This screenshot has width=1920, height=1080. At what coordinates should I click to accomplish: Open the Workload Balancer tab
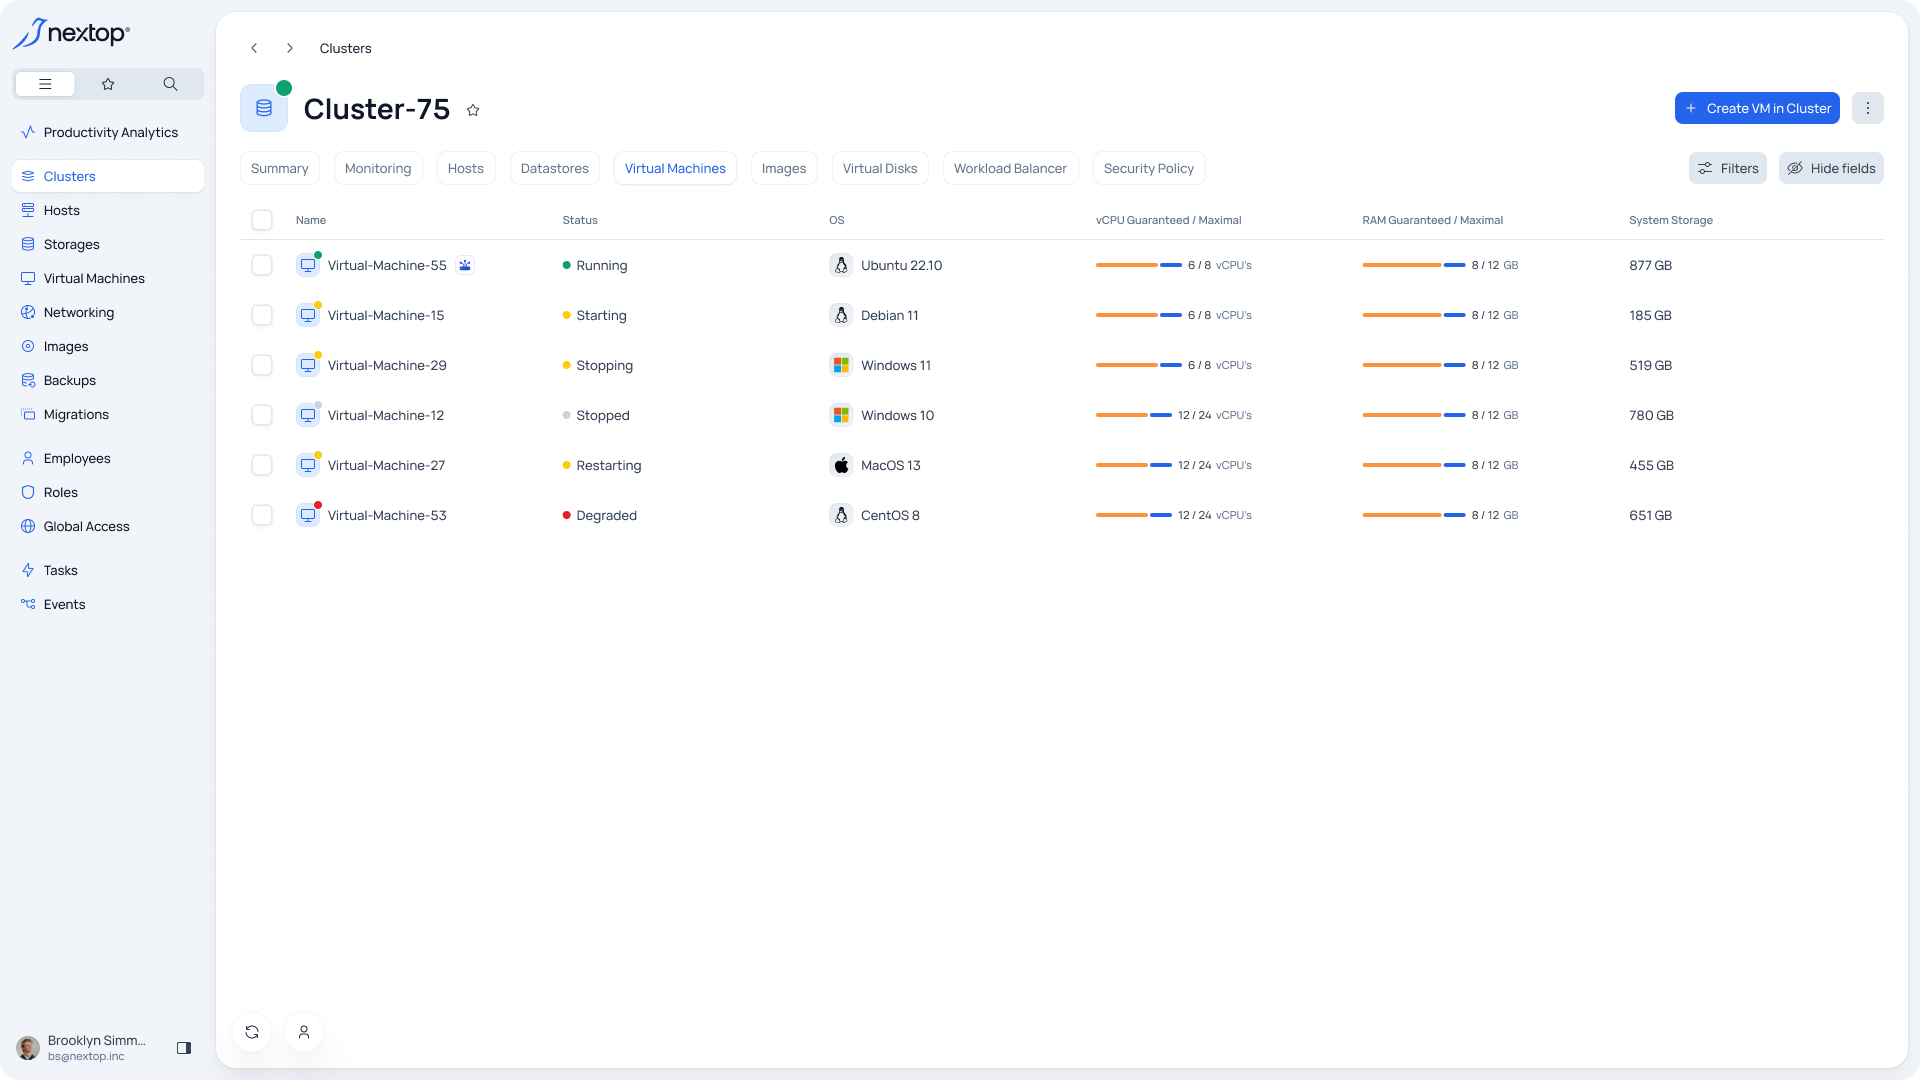[1010, 168]
